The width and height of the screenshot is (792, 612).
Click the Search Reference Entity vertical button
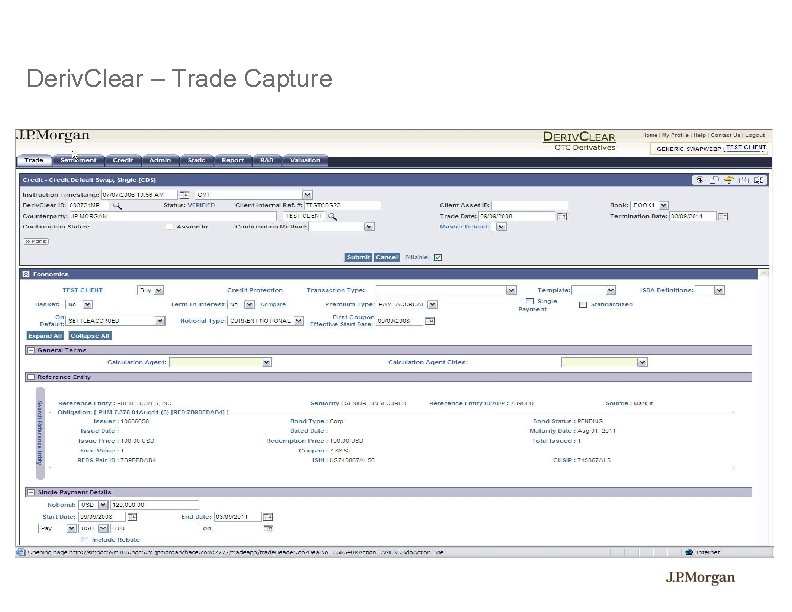[40, 433]
